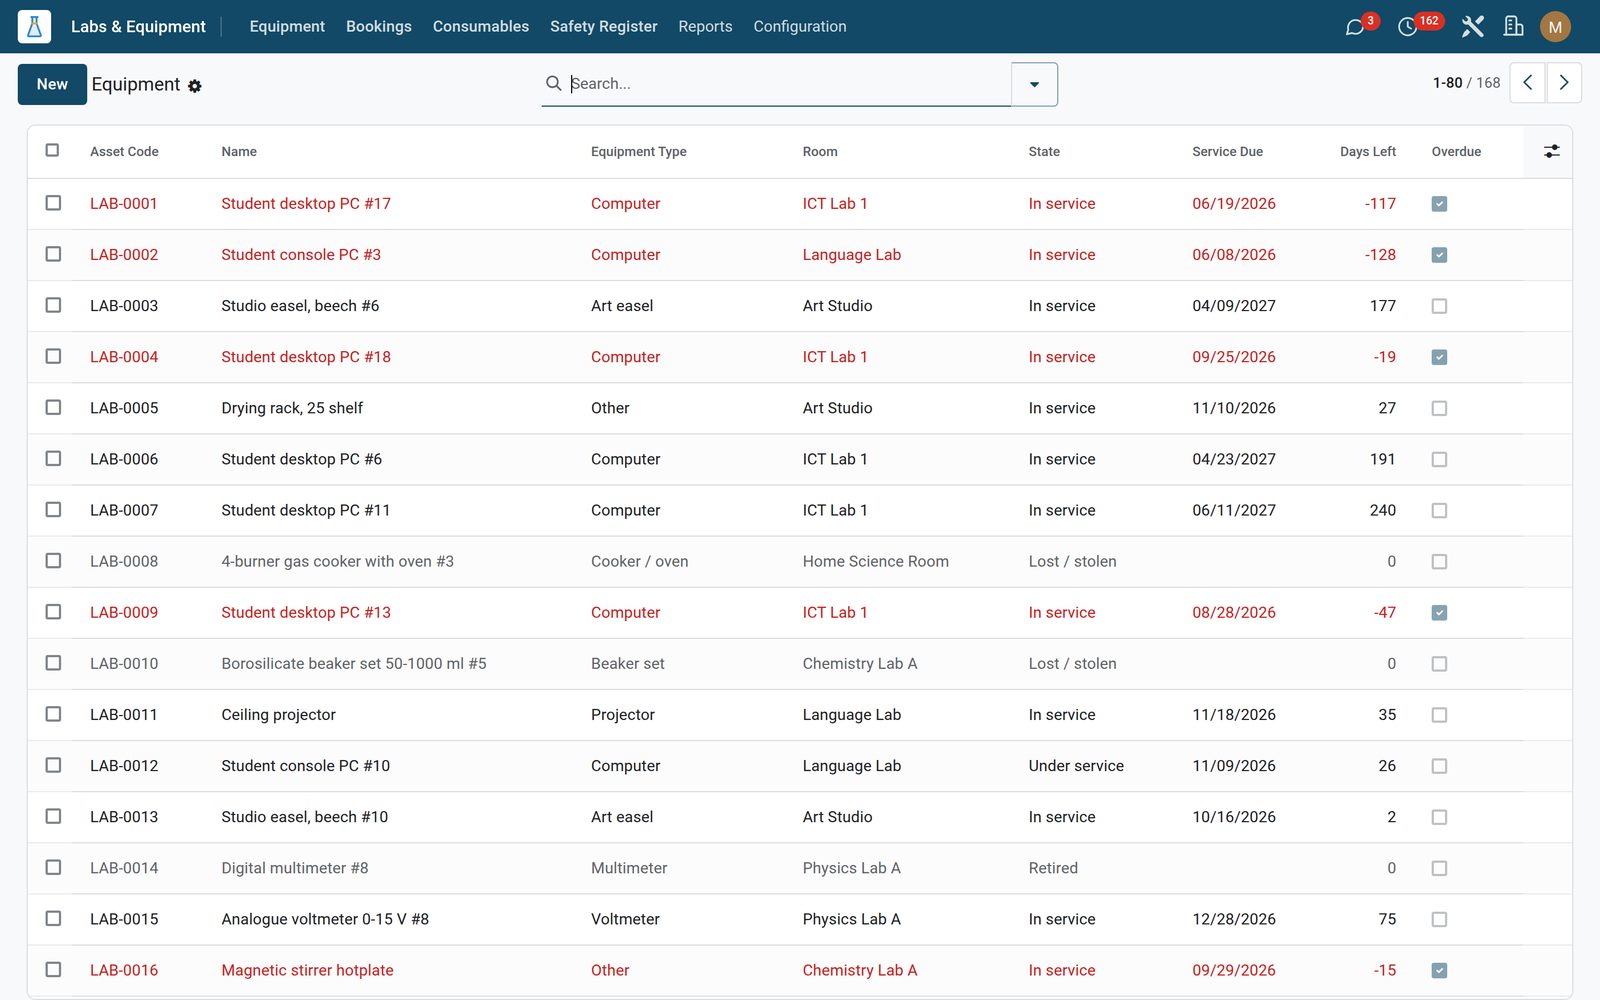Open the Magnetic stirrer hotplate record
This screenshot has height=1000, width=1600.
point(307,970)
